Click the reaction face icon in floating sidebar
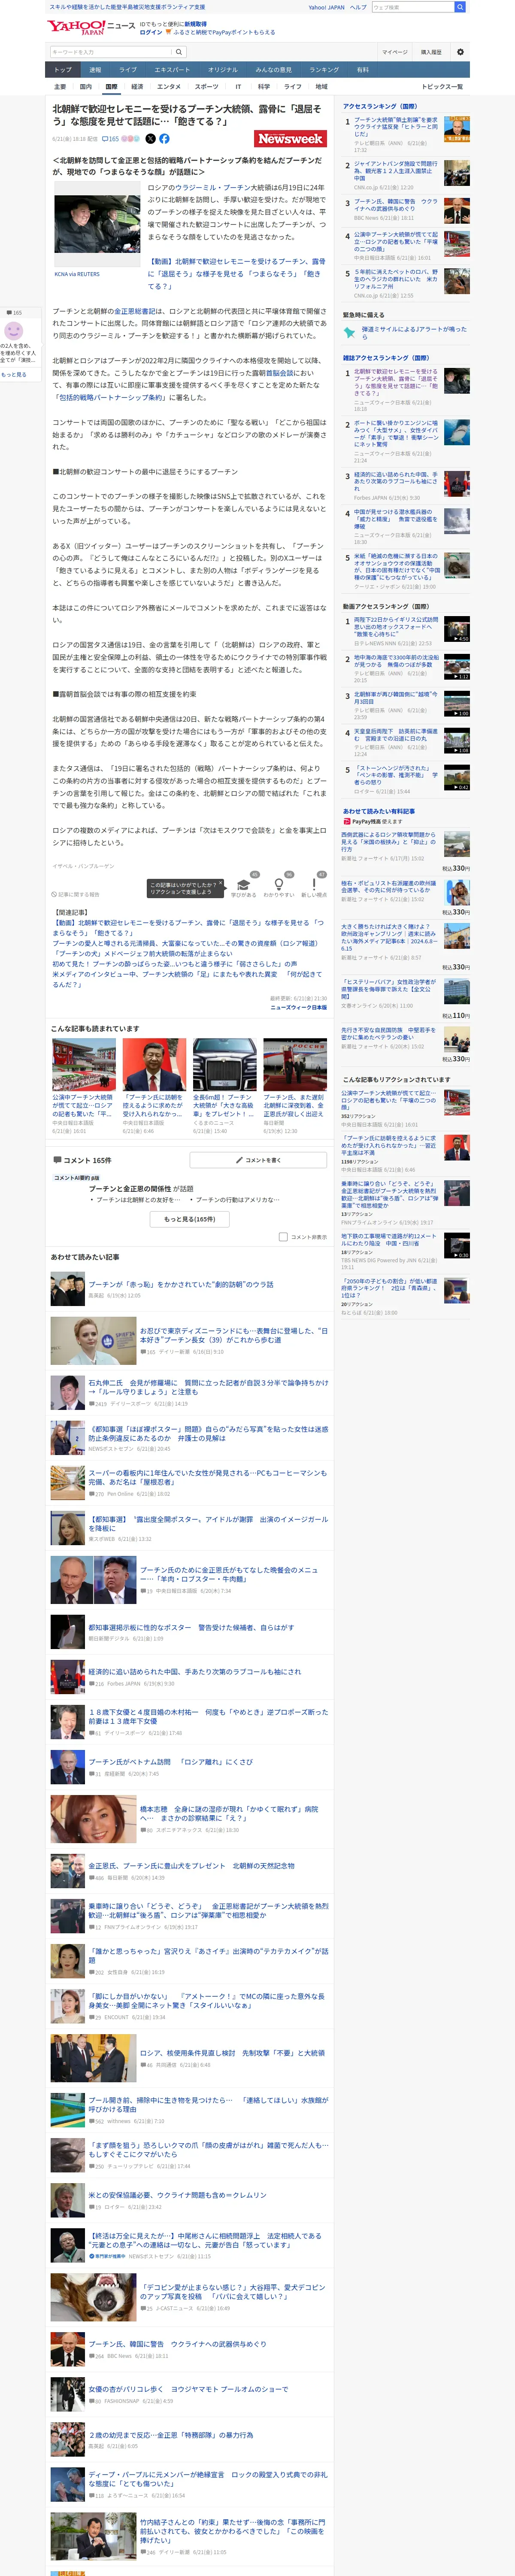 point(14,330)
